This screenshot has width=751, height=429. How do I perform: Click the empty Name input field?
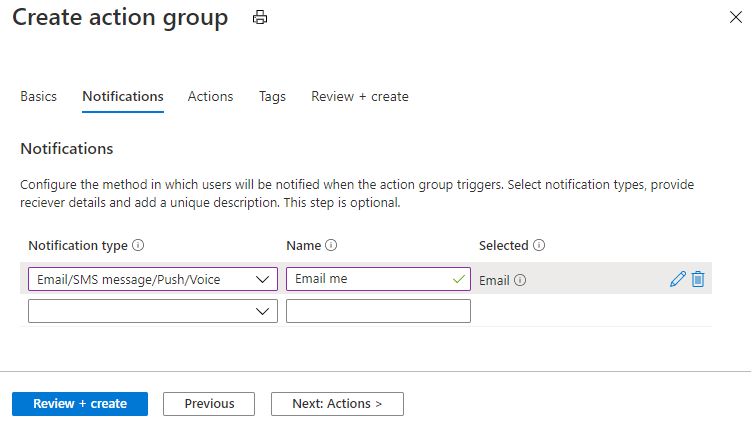point(378,311)
